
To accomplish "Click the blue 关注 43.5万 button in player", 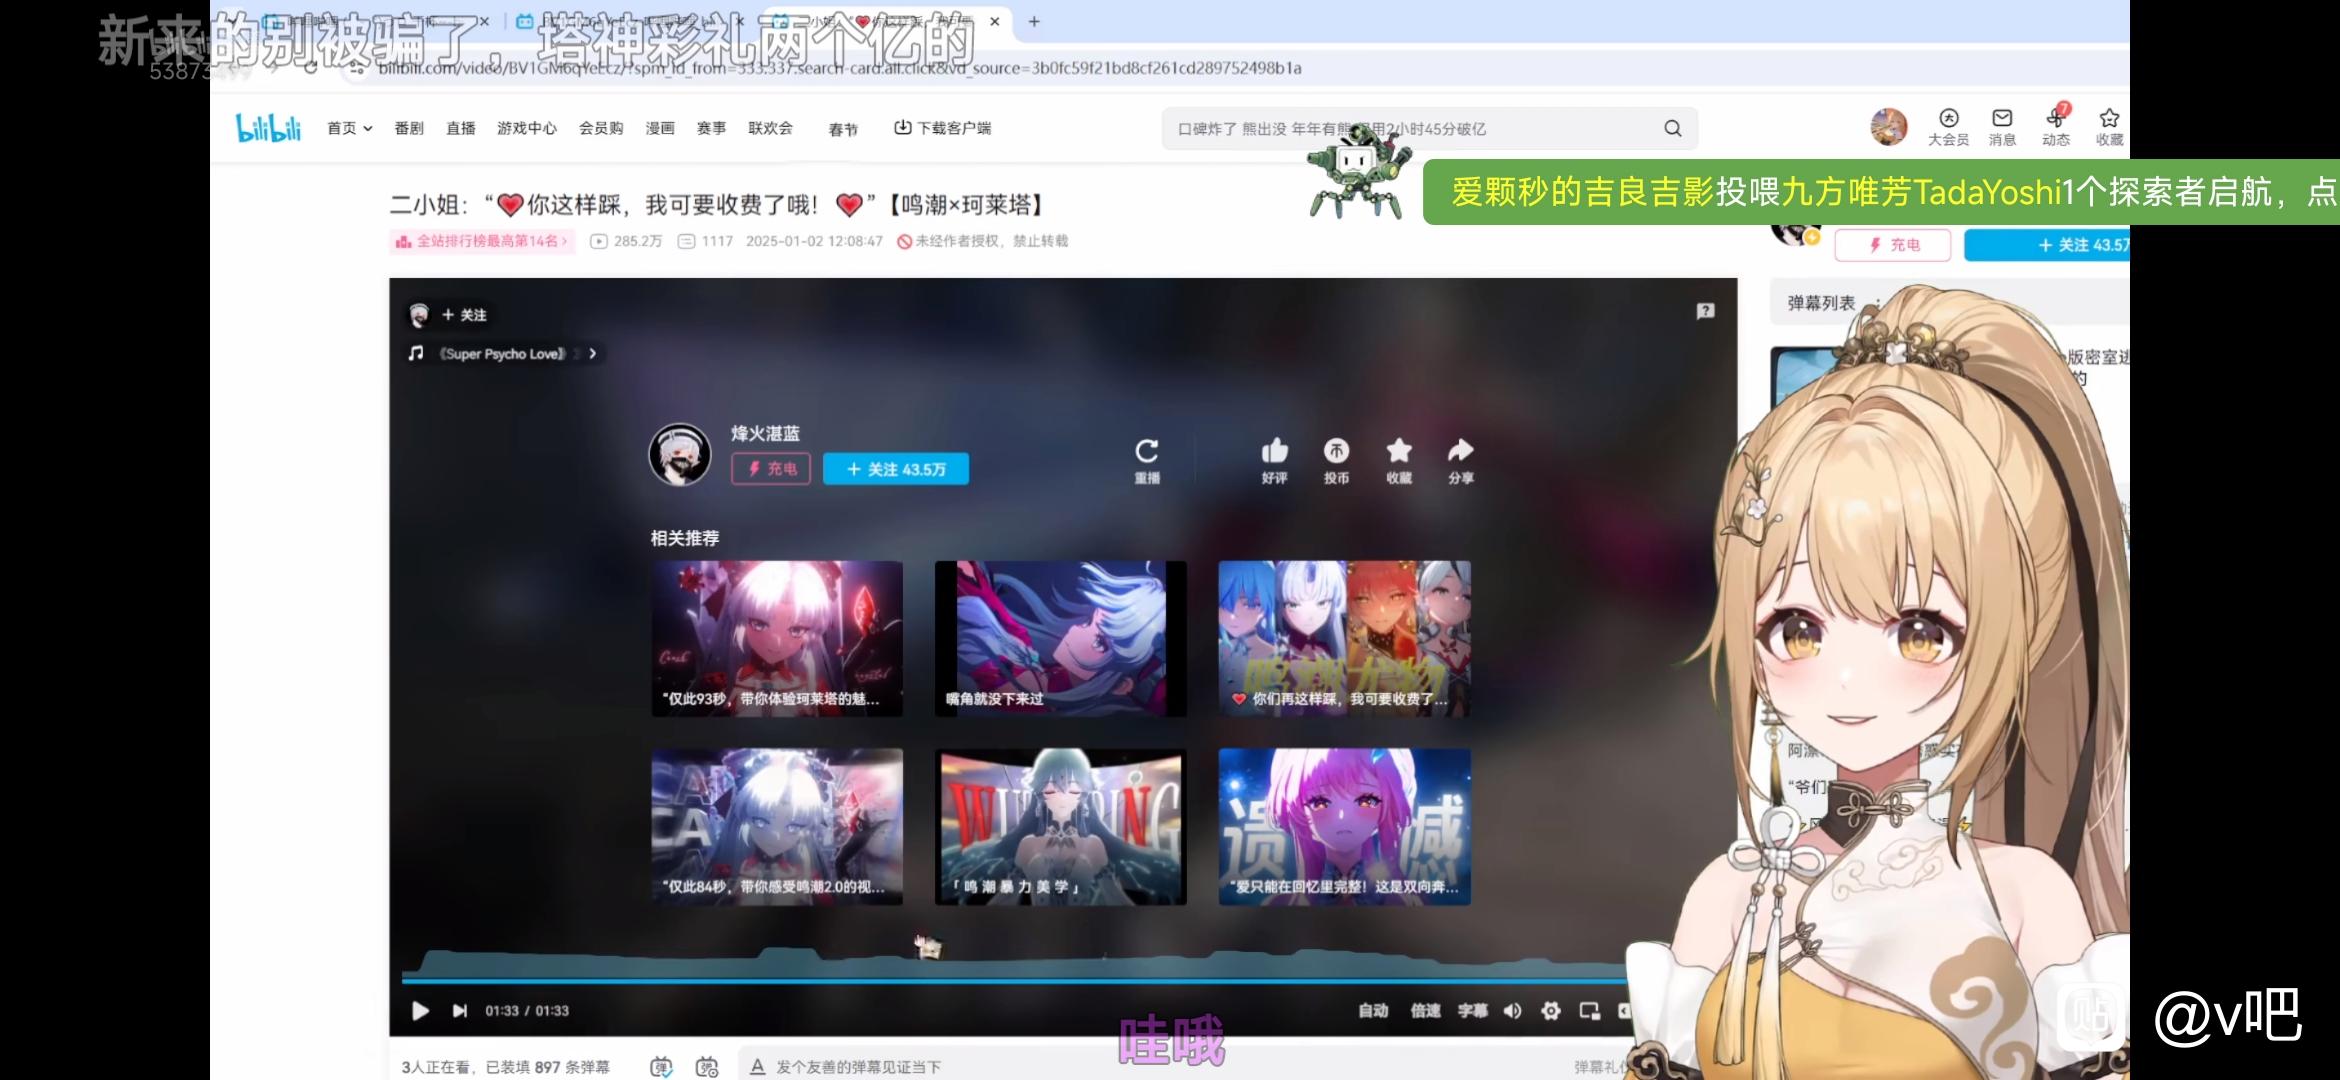I will pos(896,469).
